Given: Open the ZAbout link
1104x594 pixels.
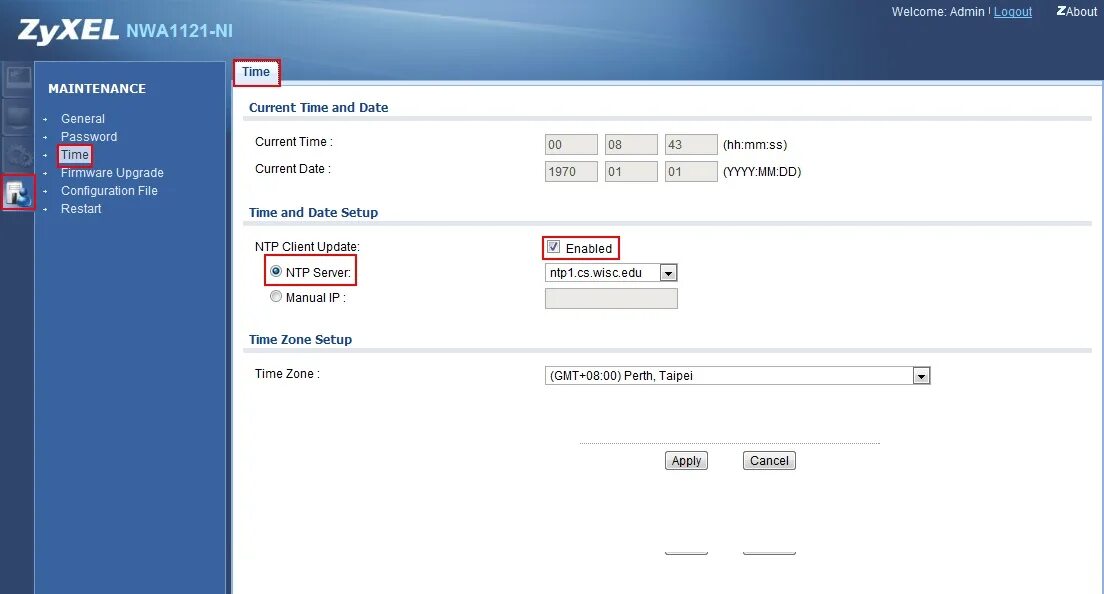Looking at the screenshot, I should [x=1077, y=11].
